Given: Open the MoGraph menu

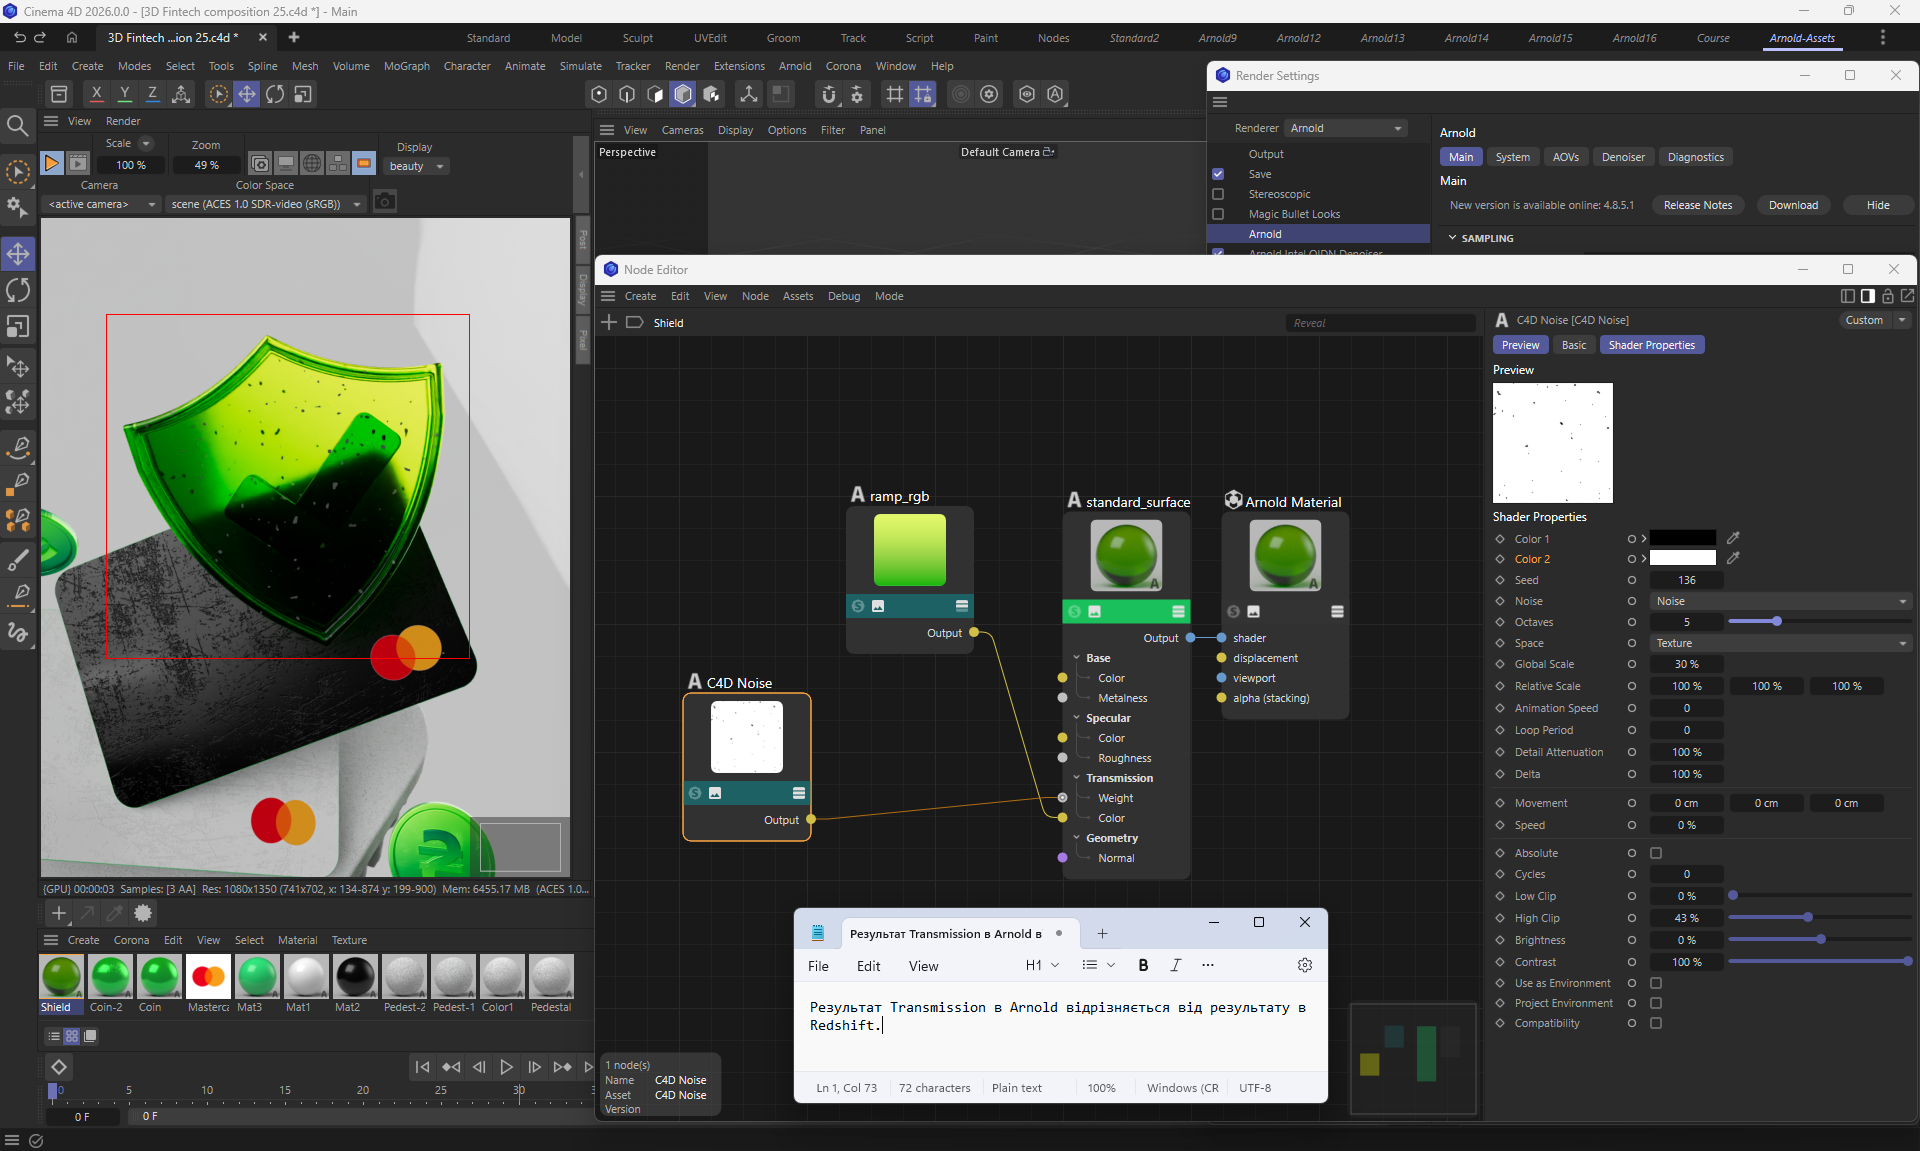Looking at the screenshot, I should click(x=406, y=66).
